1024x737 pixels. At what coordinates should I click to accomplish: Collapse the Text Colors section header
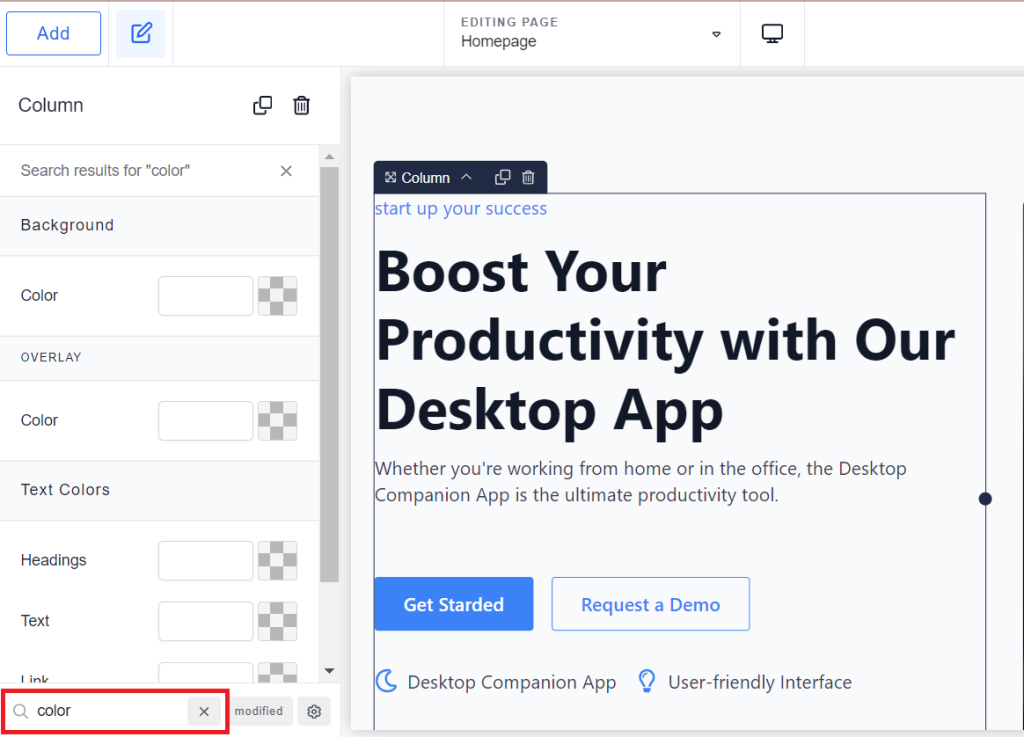pyautogui.click(x=159, y=490)
